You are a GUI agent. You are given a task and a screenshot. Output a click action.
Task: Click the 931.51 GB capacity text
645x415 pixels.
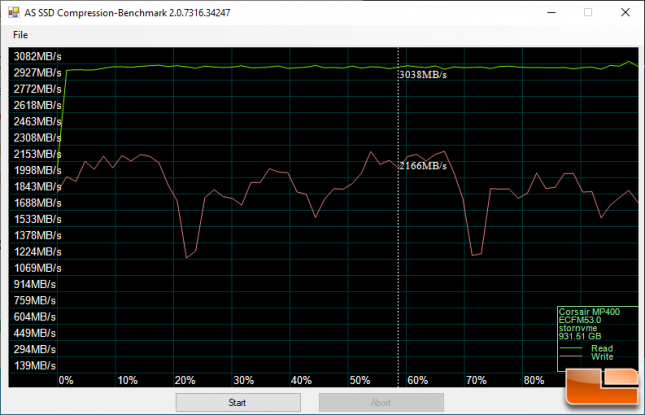point(580,336)
